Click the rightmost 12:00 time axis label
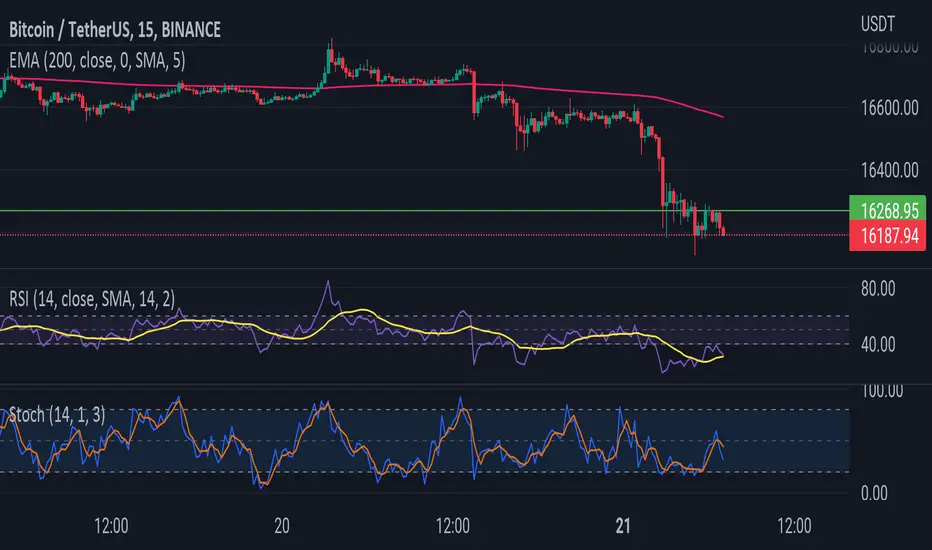This screenshot has width=932, height=550. (x=794, y=526)
